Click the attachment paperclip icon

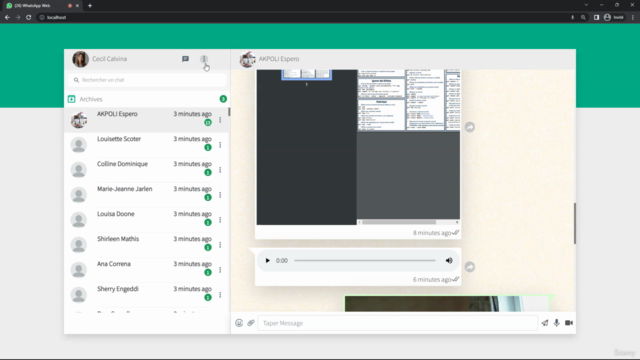pos(251,323)
